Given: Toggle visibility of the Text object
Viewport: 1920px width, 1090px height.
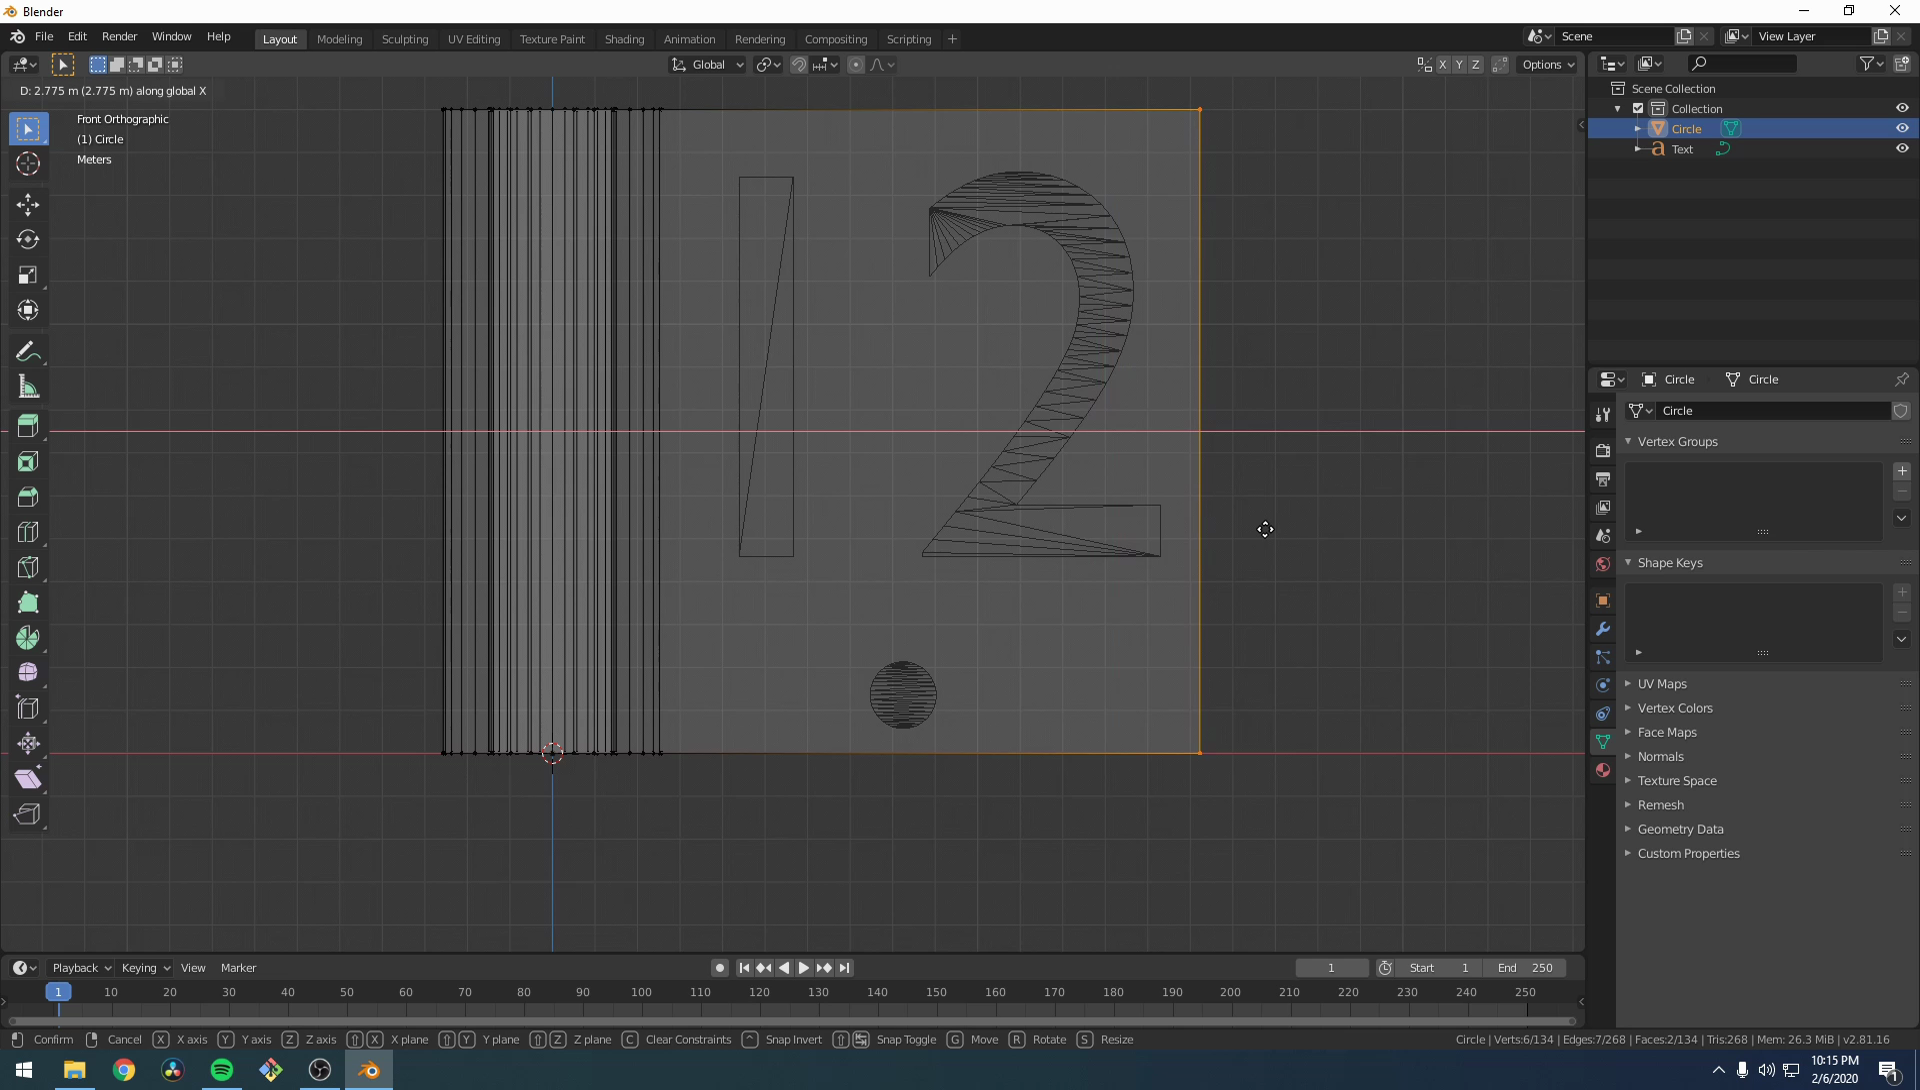Looking at the screenshot, I should [x=1902, y=148].
